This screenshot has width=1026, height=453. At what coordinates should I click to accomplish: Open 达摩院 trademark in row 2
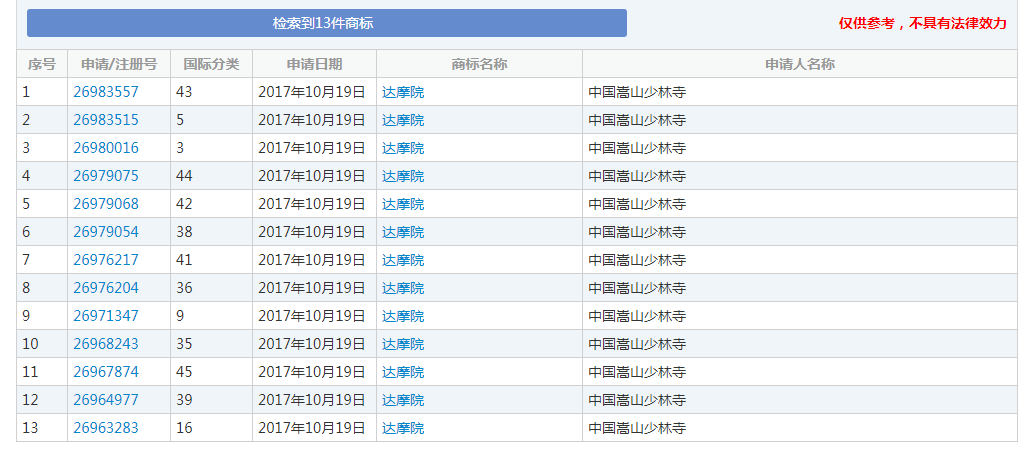403,120
